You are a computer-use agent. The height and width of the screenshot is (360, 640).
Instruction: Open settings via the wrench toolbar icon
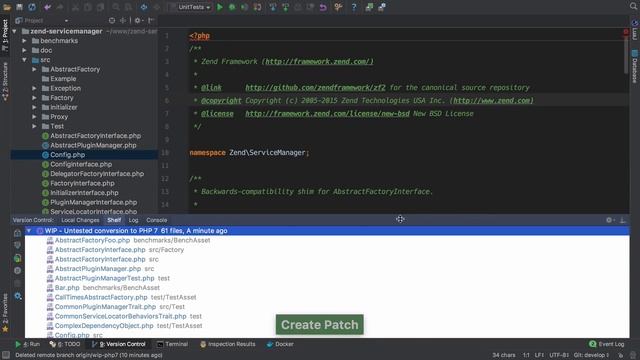click(x=338, y=7)
